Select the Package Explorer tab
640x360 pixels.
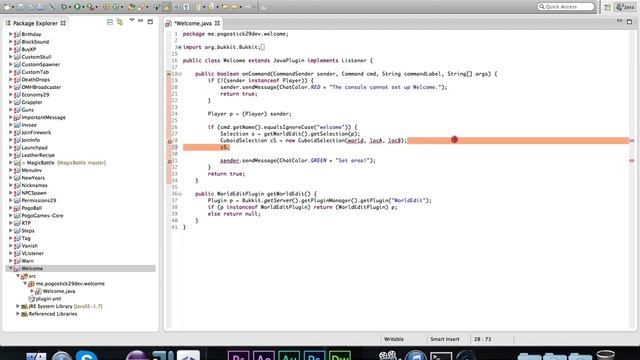click(36, 23)
